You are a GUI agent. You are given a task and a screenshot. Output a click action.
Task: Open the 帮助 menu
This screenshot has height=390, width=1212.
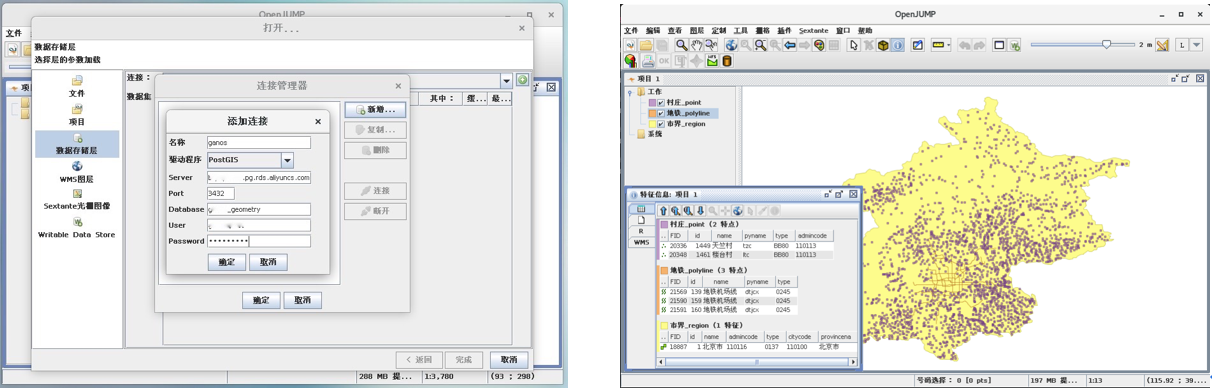coord(865,30)
